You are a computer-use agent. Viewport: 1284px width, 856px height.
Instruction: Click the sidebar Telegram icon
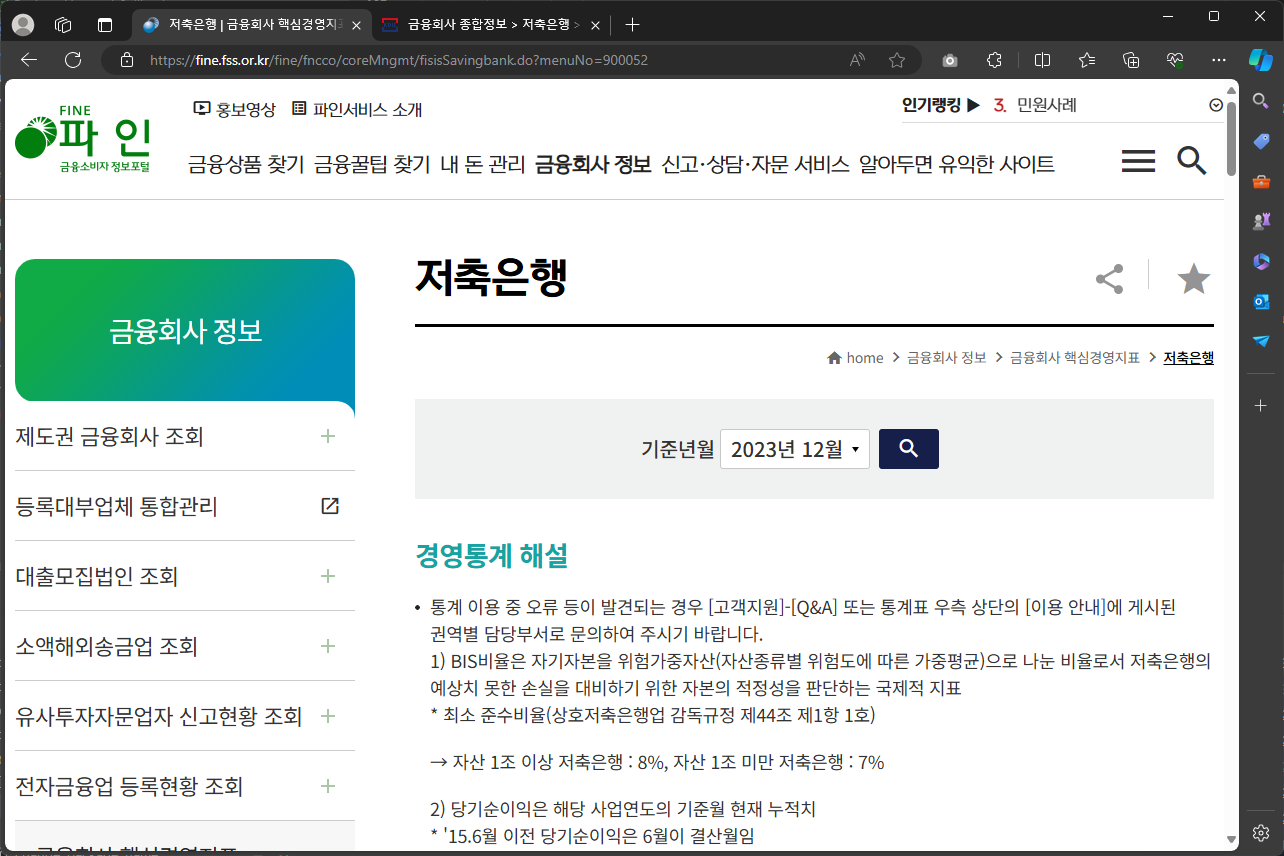tap(1261, 341)
